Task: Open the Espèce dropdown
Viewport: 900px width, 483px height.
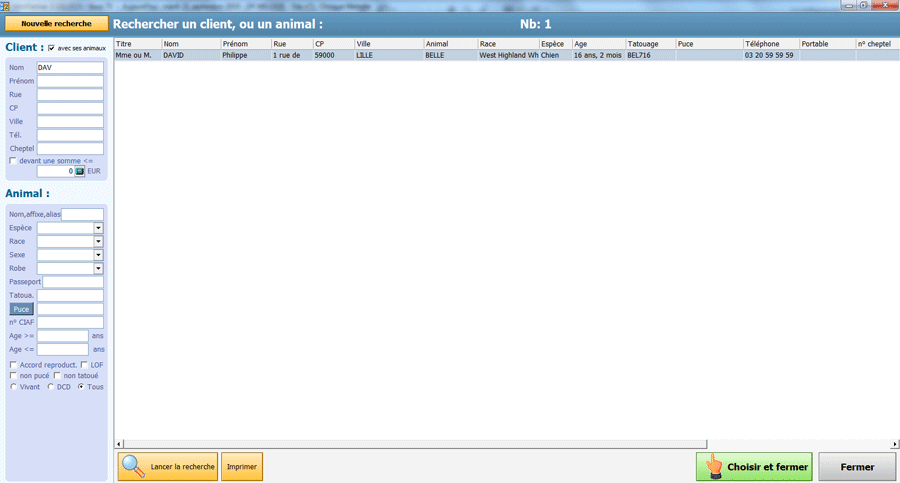Action: pos(98,228)
